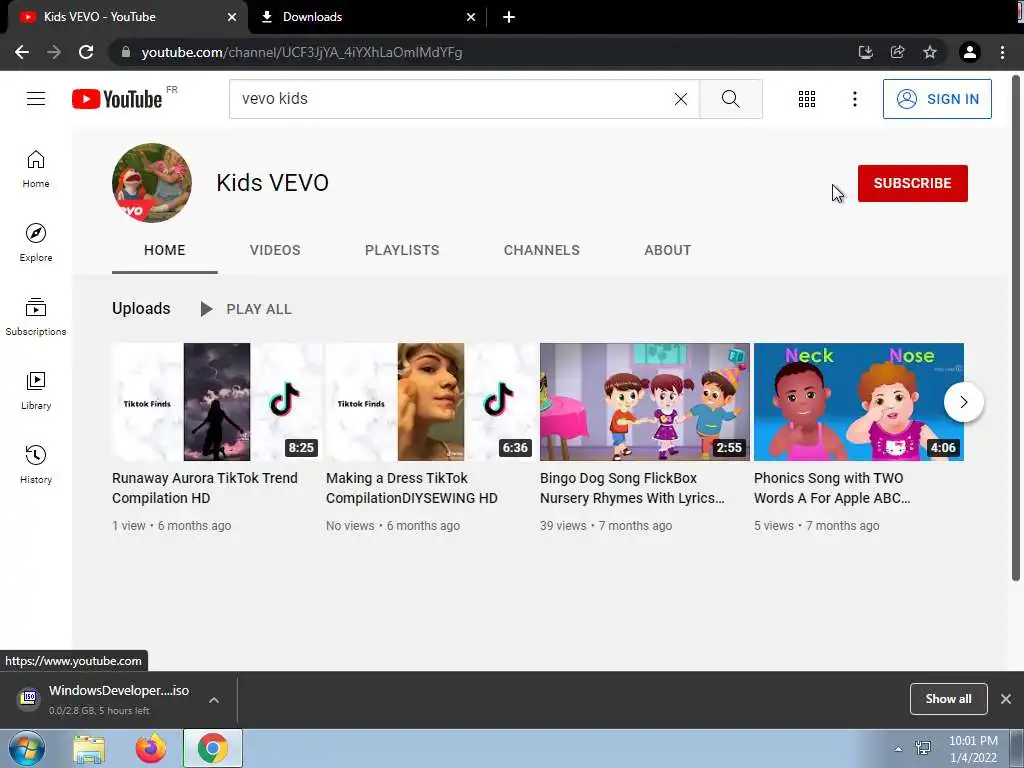This screenshot has width=1024, height=768.
Task: Click the ISO file icon in downloads bar
Action: [x=29, y=698]
